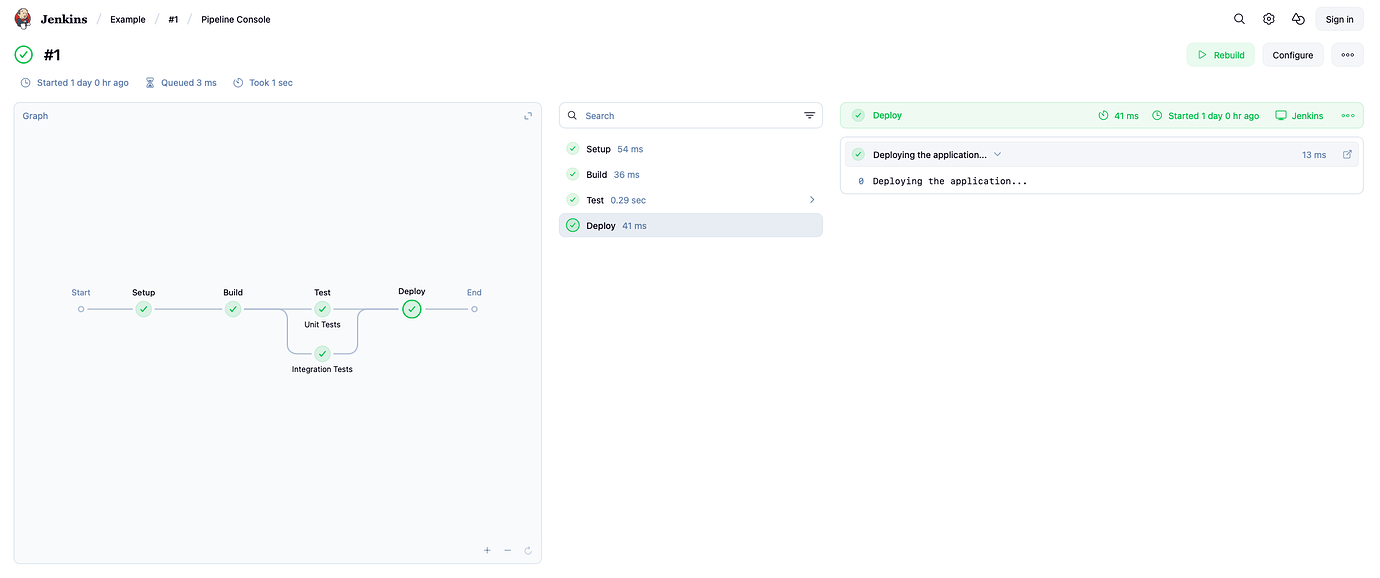Image resolution: width=1380 pixels, height=578 pixels.
Task: Open the Example breadcrumb in the top bar
Action: click(x=127, y=19)
